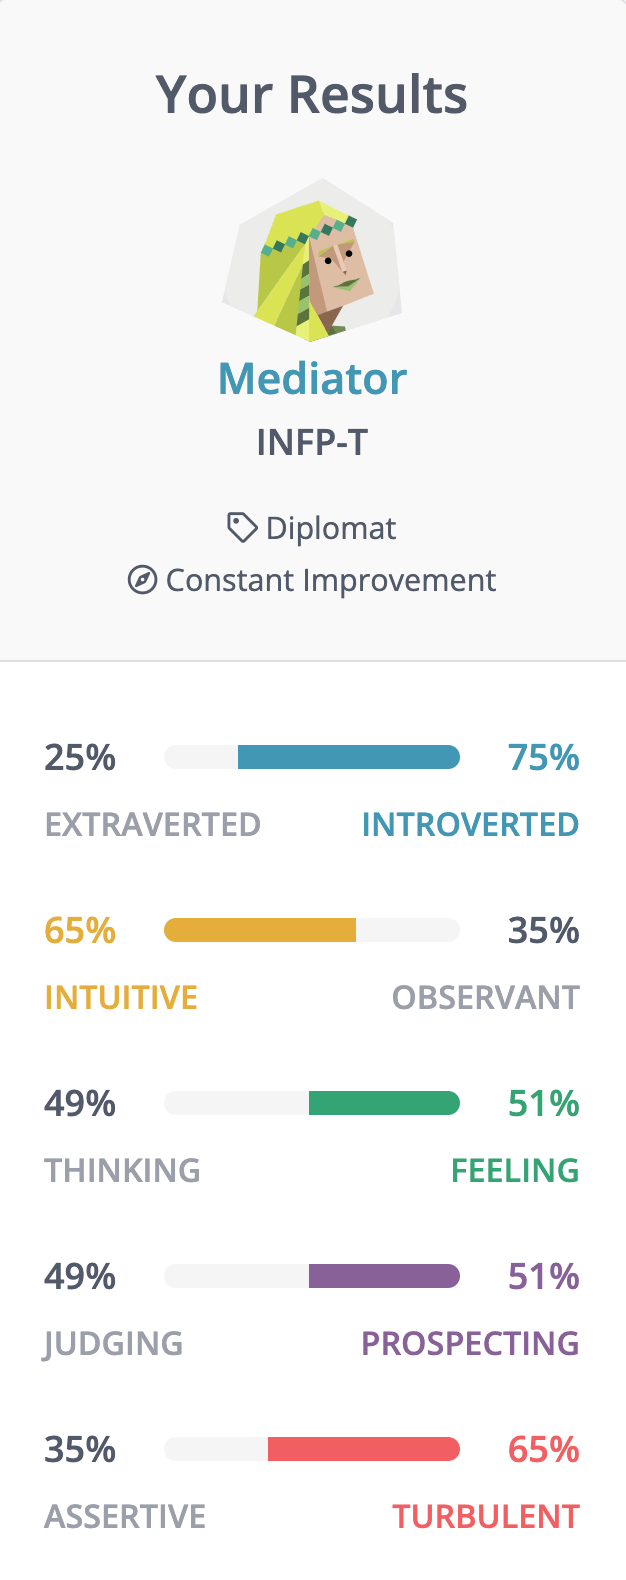Select the INTUITIVE trait label
This screenshot has height=1580, width=626.
click(x=121, y=997)
